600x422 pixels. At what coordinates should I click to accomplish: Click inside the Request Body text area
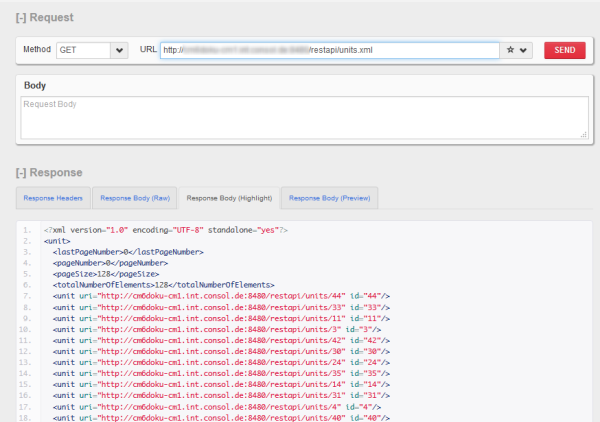[x=300, y=116]
